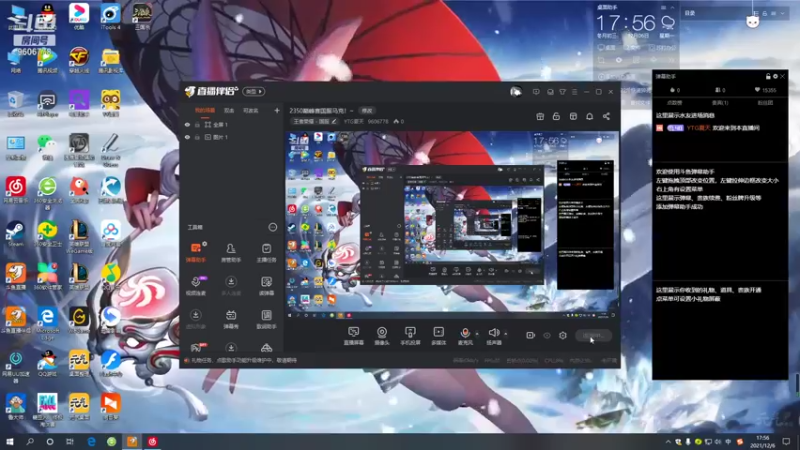Click the record video icon beside the preview eye
The width and height of the screenshot is (800, 450).
(x=531, y=335)
